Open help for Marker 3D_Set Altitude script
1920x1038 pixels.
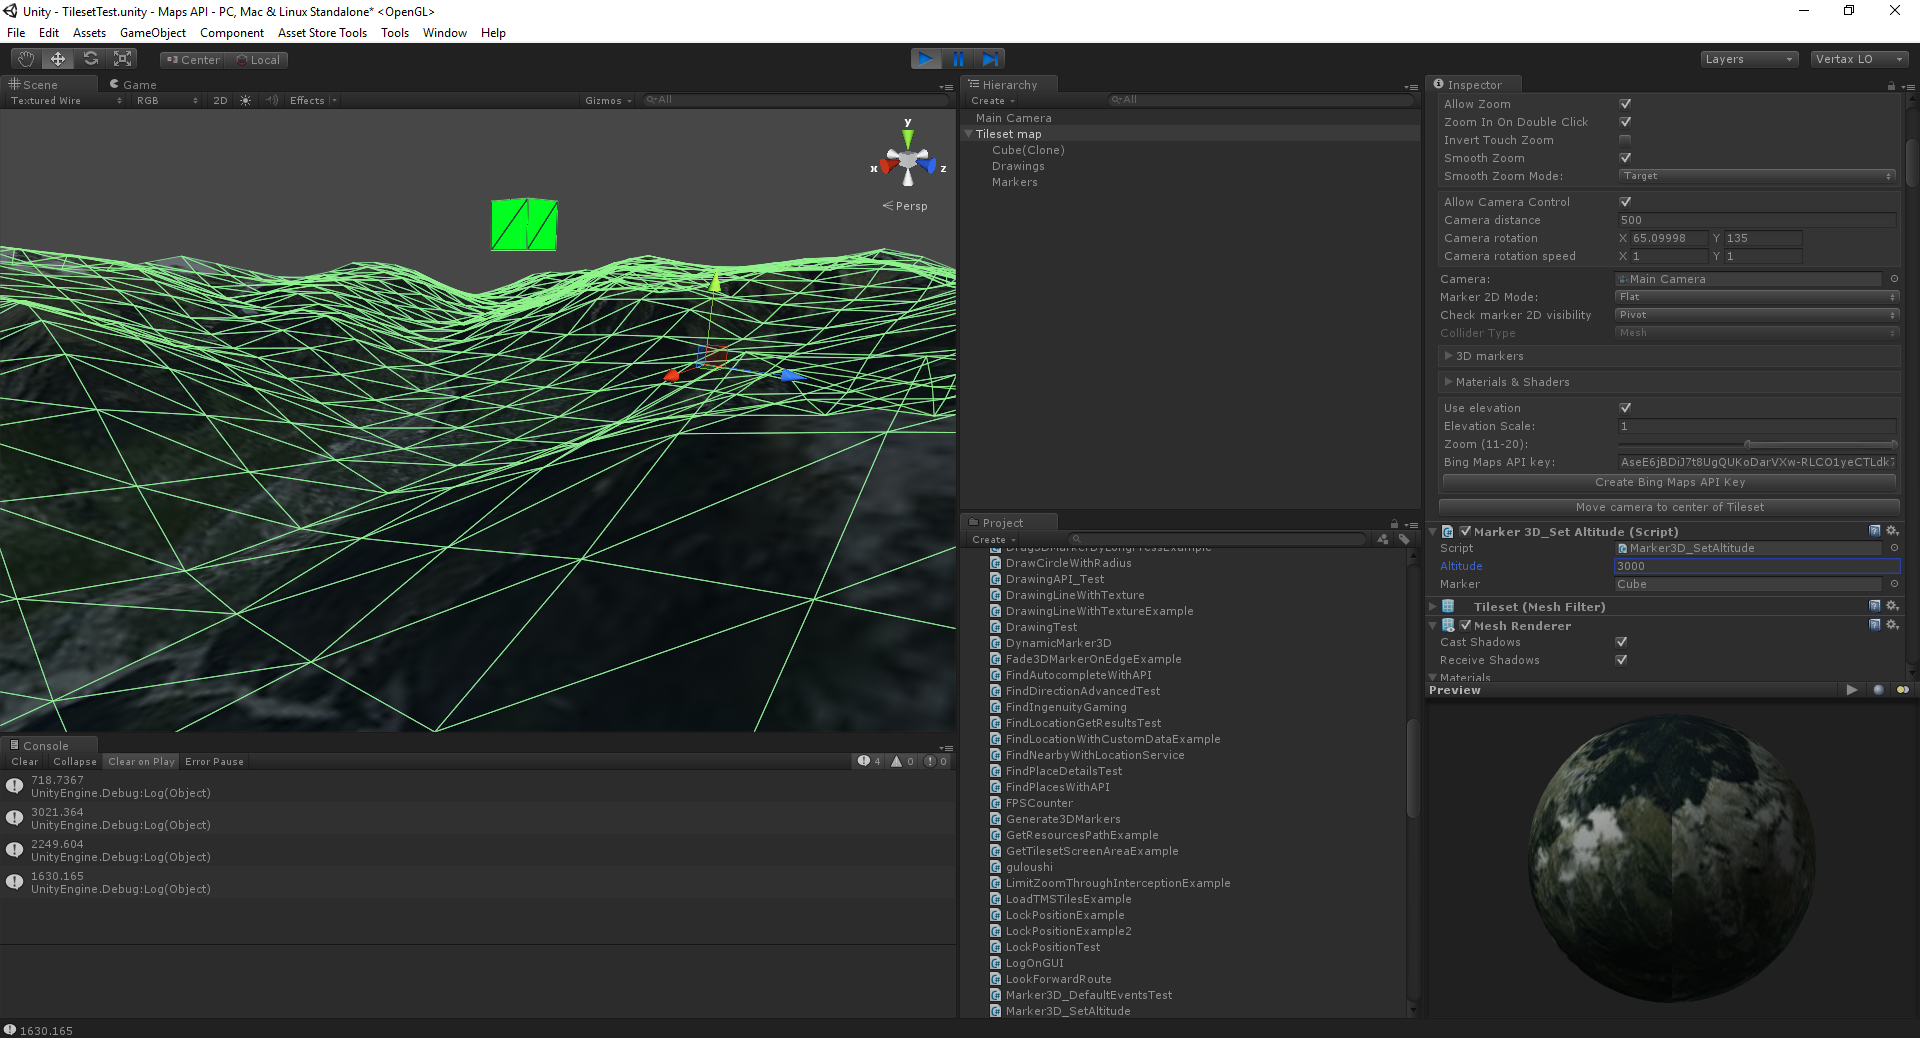(1875, 531)
